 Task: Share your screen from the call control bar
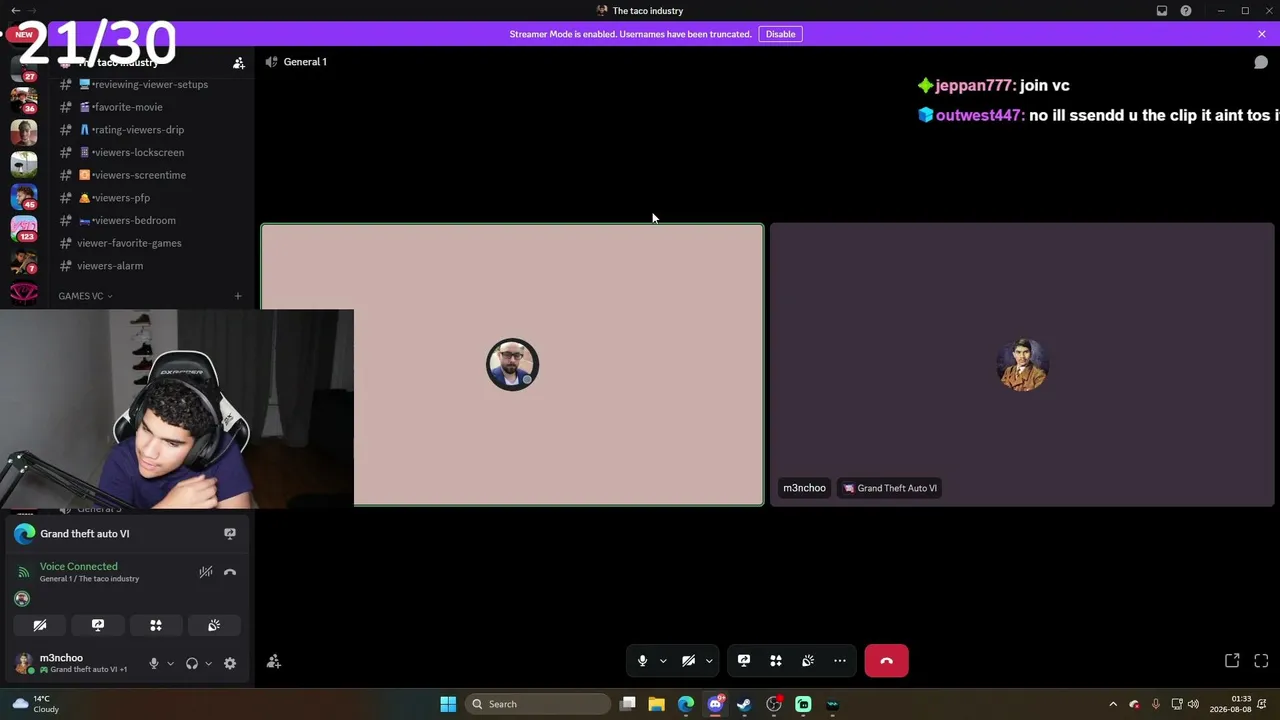pos(744,661)
